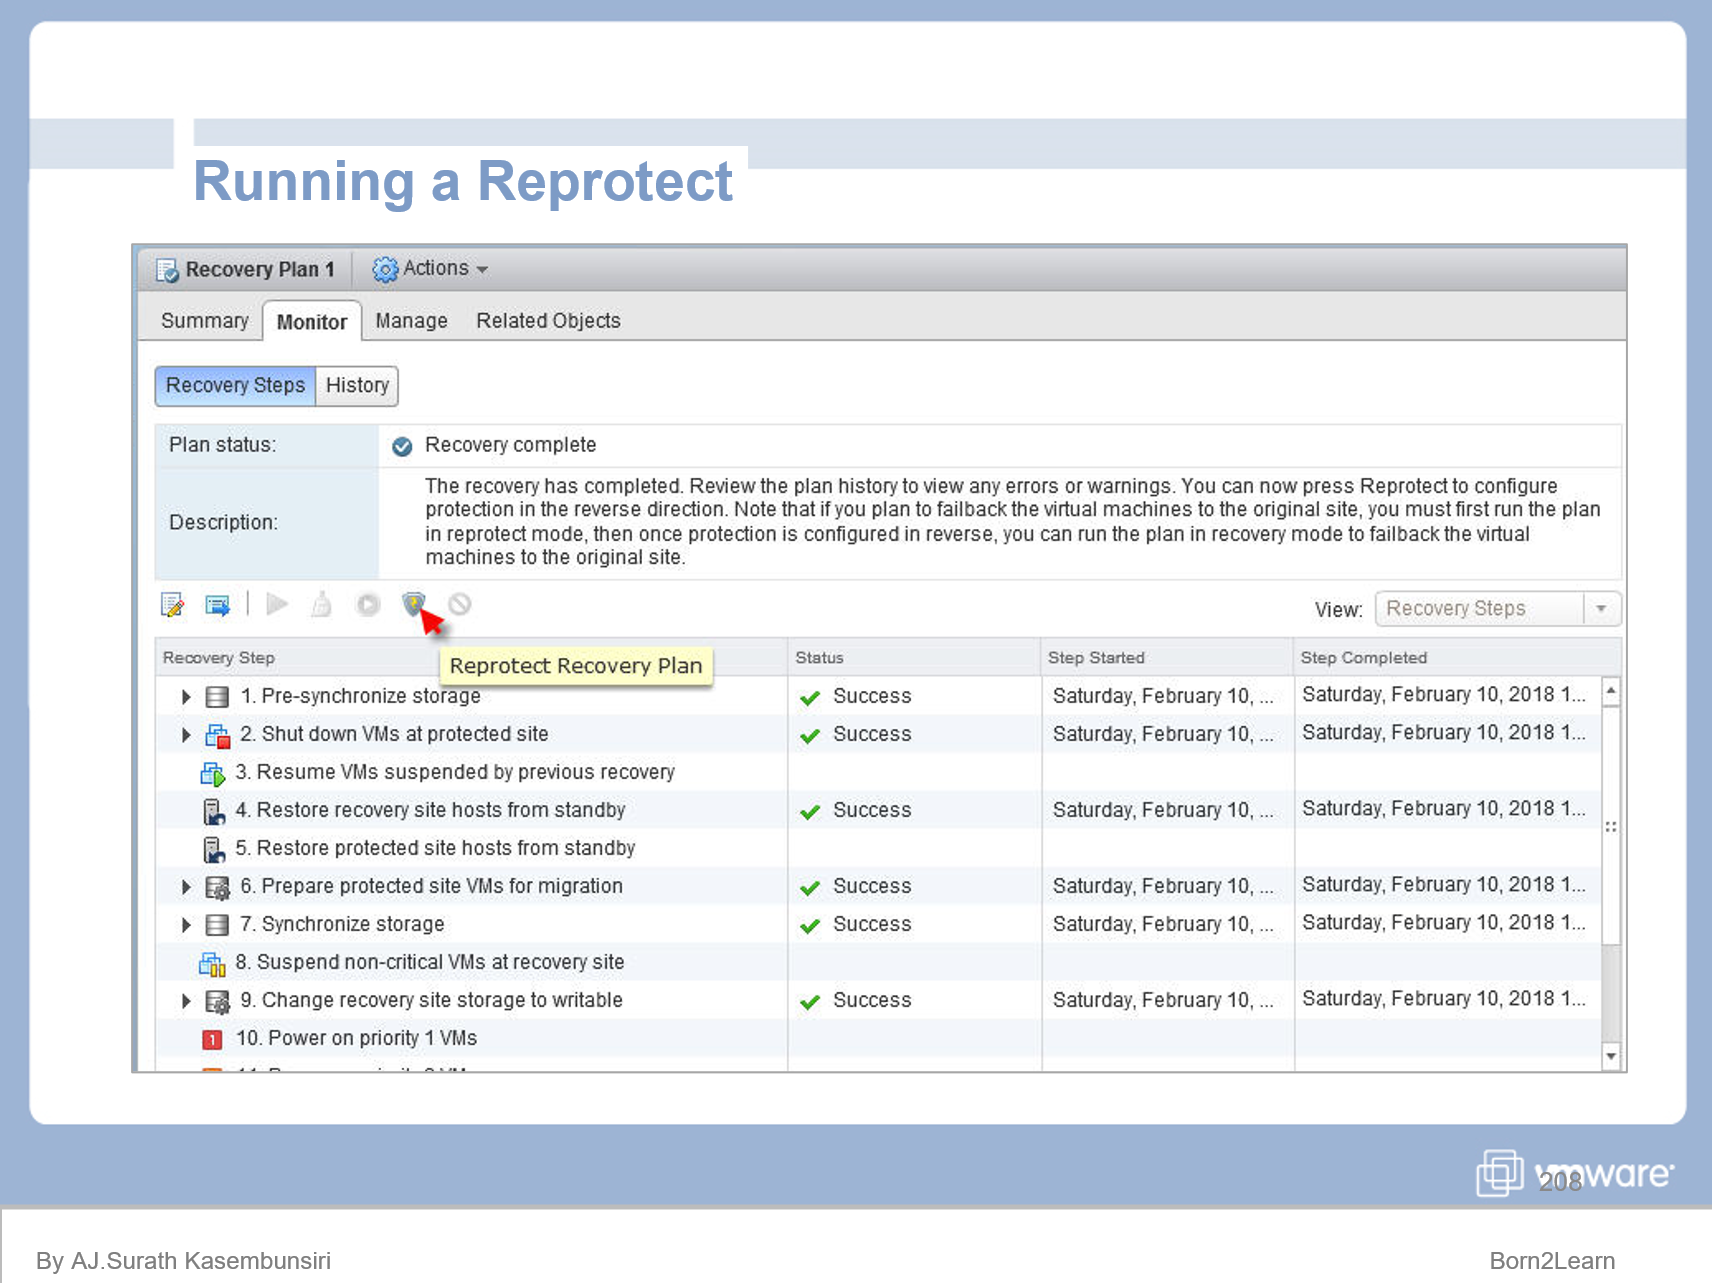Screen dimensions: 1712x1283
Task: Click the Export Recovery Plan Steps icon
Action: point(219,605)
